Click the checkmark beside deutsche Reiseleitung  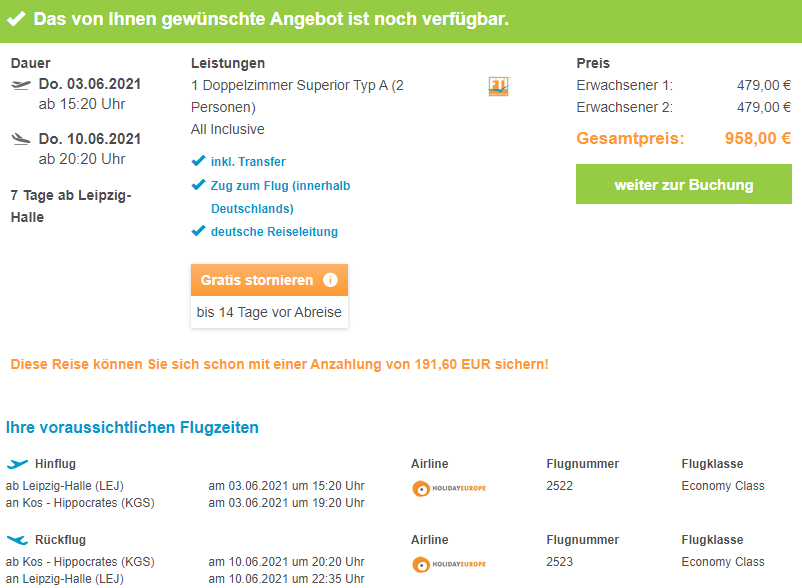[198, 232]
